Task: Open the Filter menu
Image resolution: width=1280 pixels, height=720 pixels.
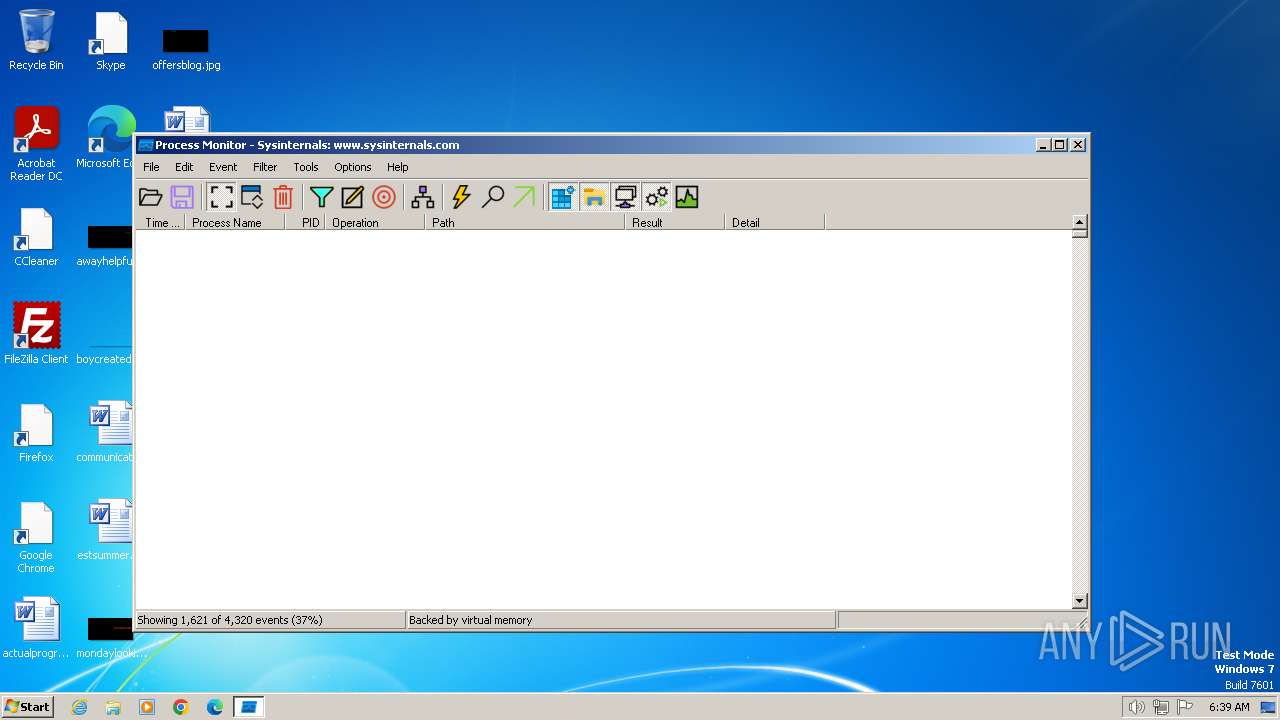Action: [x=265, y=167]
